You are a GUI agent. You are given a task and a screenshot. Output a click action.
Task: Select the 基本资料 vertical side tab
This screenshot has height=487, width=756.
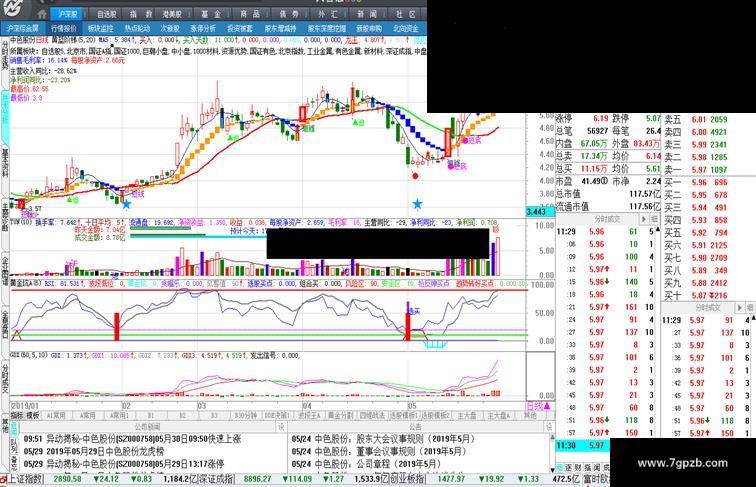(x=5, y=163)
